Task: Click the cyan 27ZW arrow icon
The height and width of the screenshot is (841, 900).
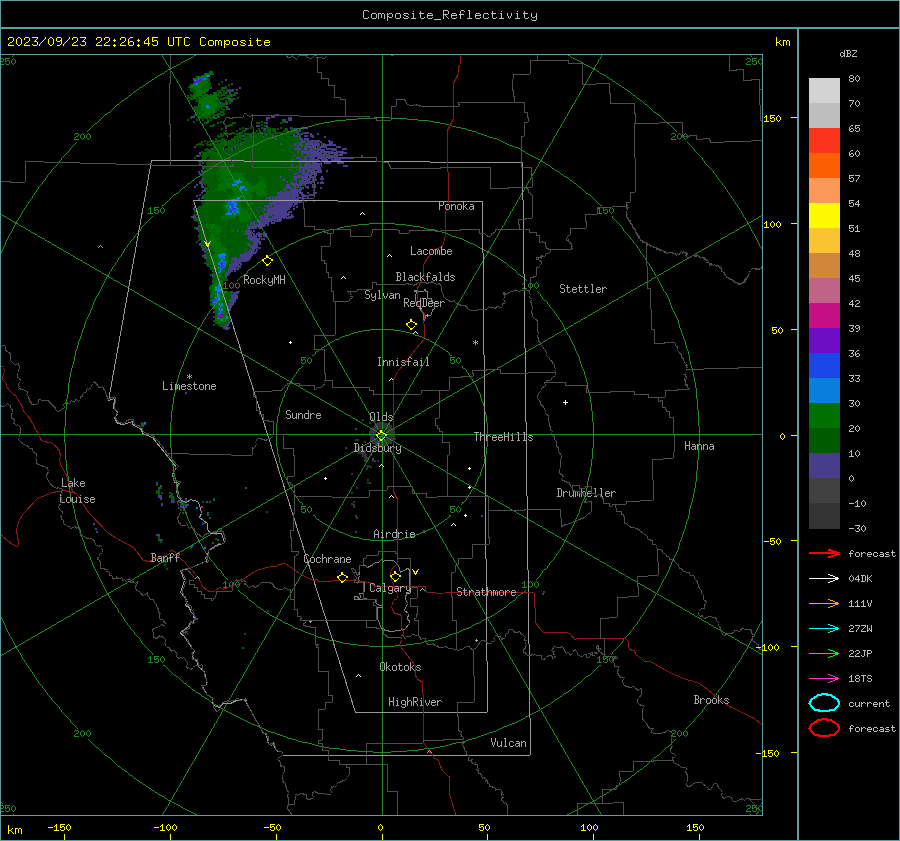Action: pos(824,629)
